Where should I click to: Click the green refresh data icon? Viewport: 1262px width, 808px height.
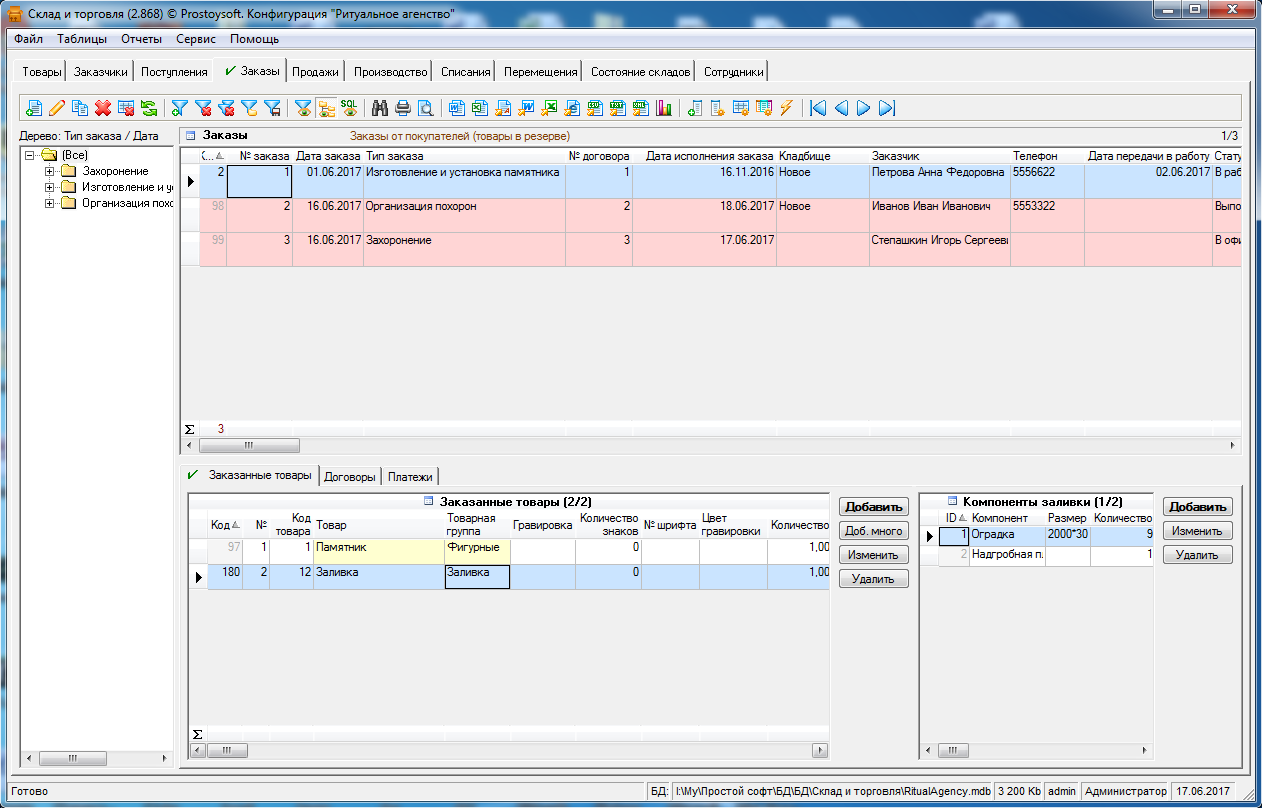[148, 108]
